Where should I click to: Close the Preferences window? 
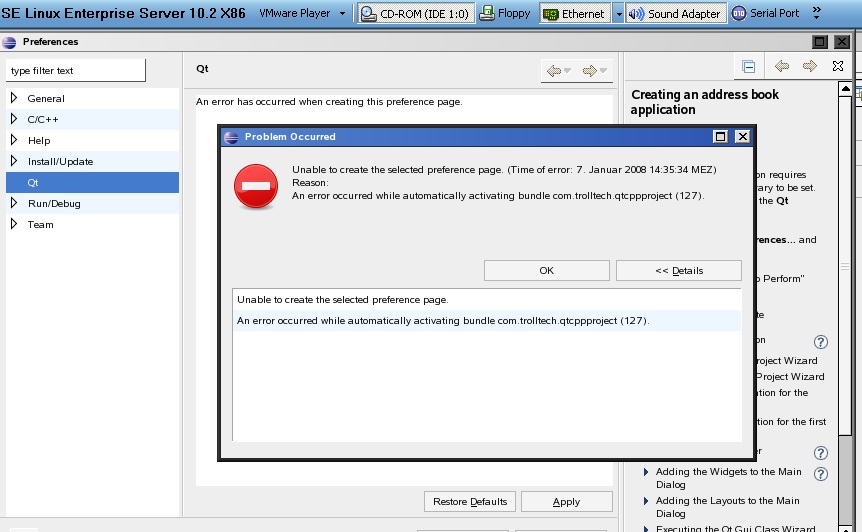[x=842, y=42]
